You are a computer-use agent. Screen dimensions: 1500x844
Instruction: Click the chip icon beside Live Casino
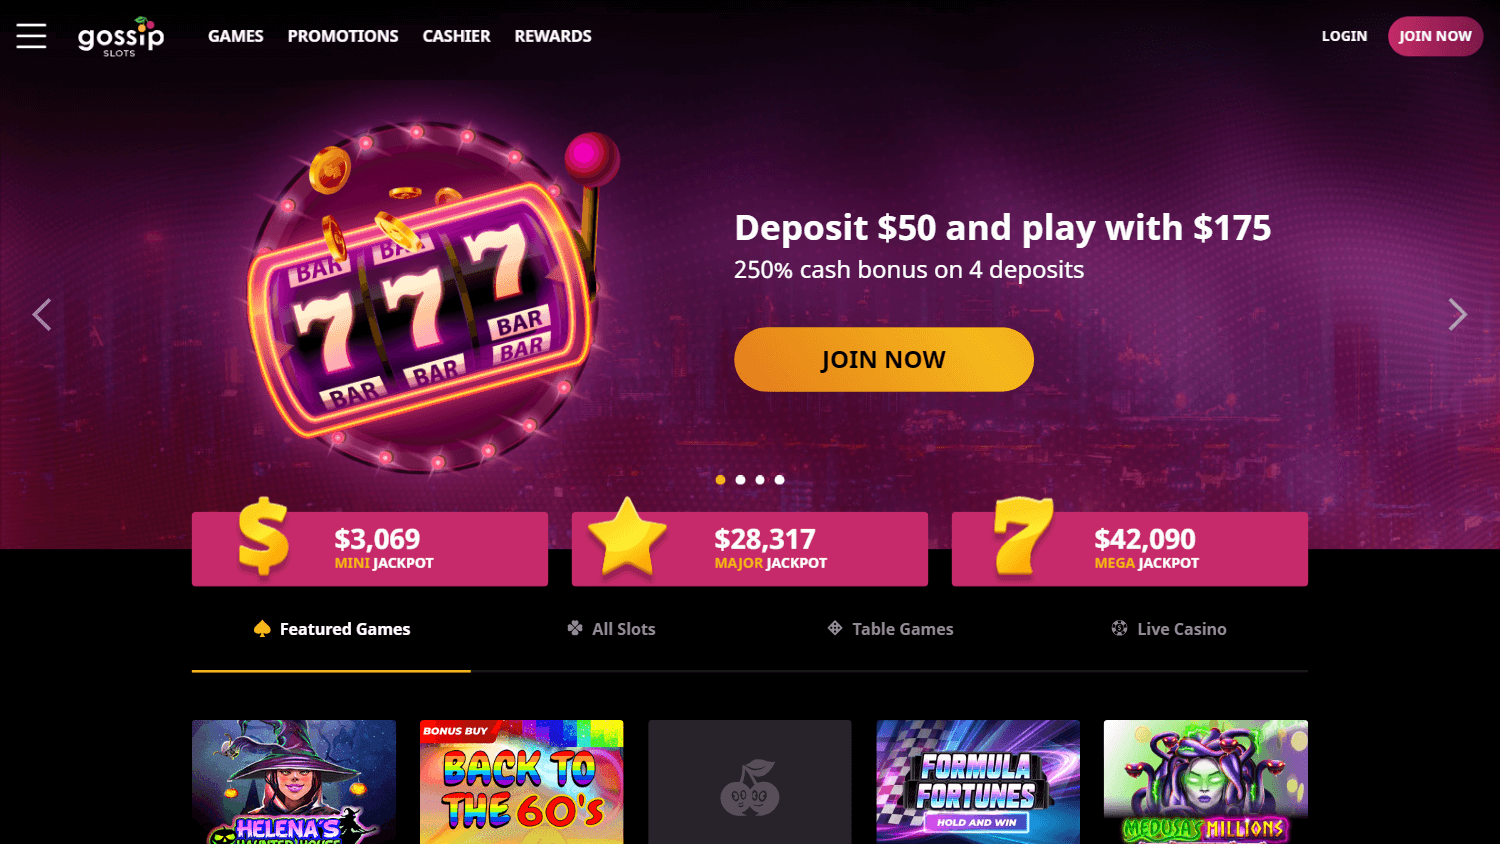(1119, 628)
